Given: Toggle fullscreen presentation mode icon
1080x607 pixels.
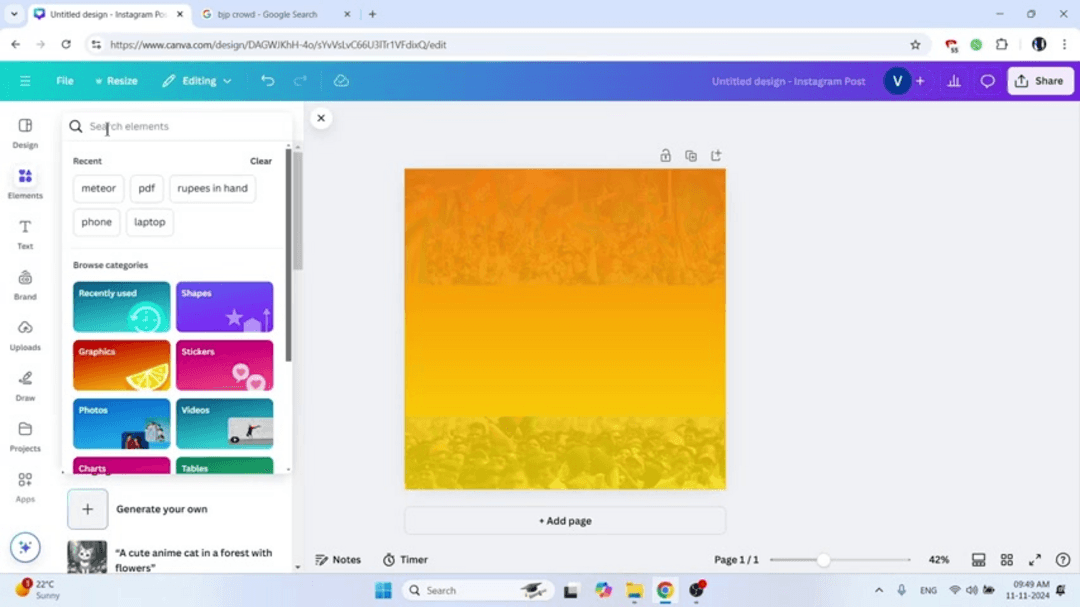Looking at the screenshot, I should (x=1035, y=560).
